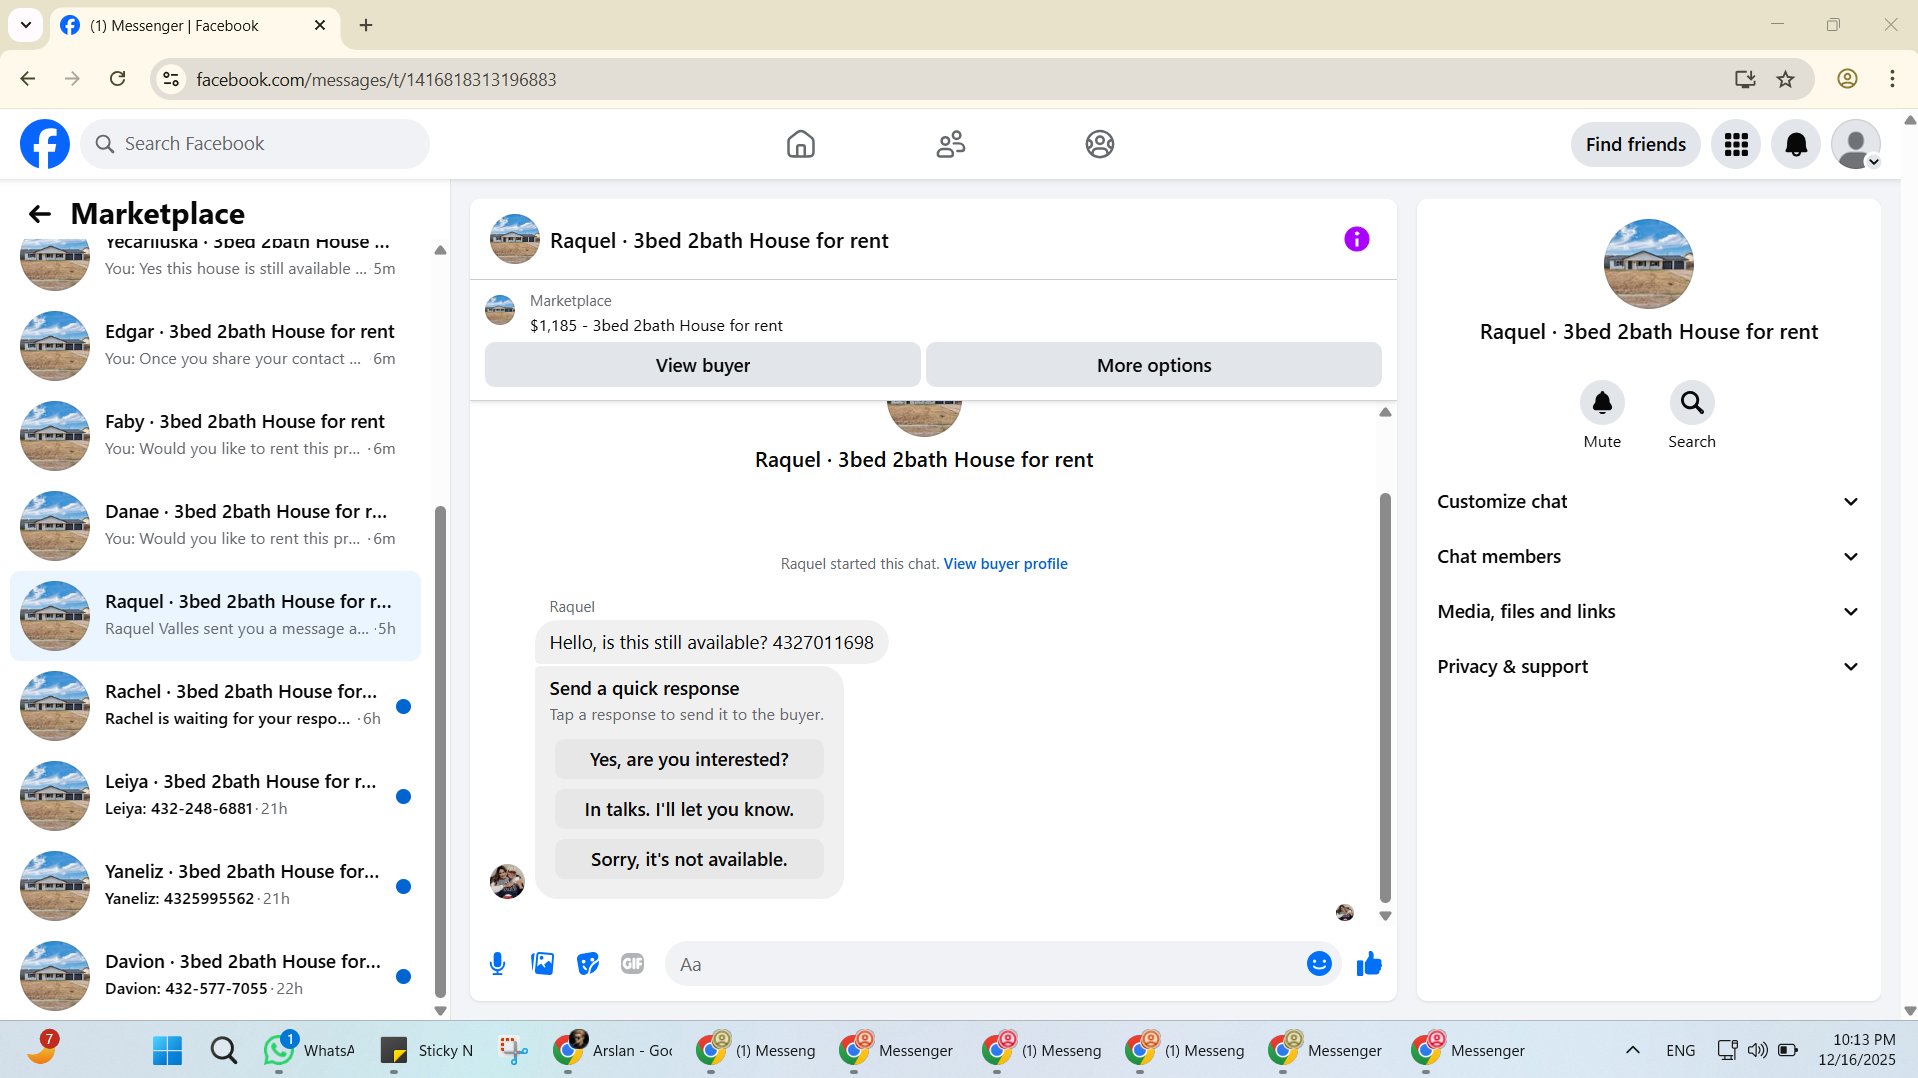1918x1078 pixels.
Task: Open Leiya's chat with 432-248-6881
Action: coord(215,795)
